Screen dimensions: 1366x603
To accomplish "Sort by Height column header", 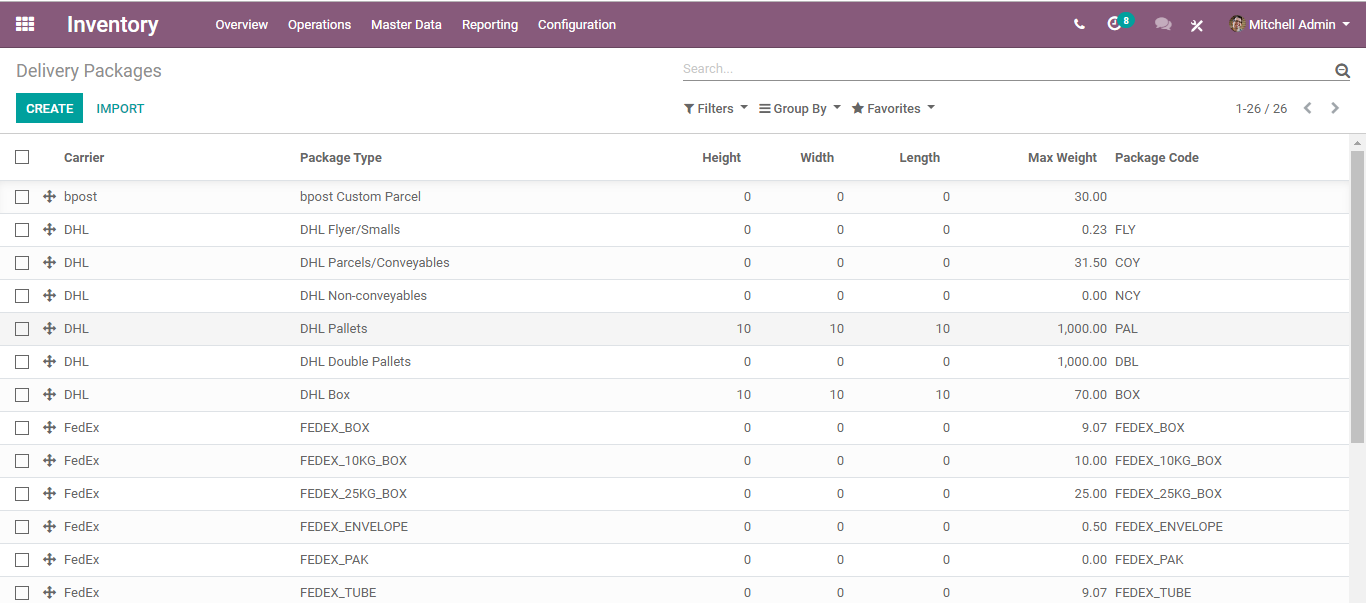I will coord(722,157).
